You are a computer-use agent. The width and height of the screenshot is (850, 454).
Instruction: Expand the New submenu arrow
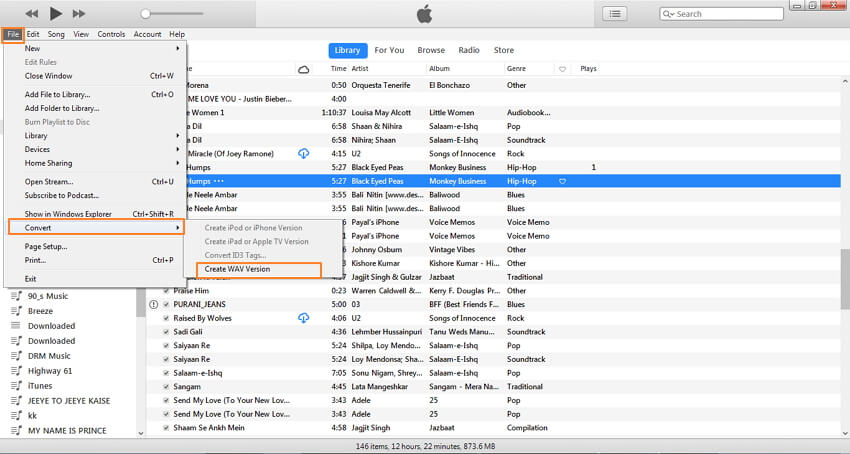tap(177, 48)
